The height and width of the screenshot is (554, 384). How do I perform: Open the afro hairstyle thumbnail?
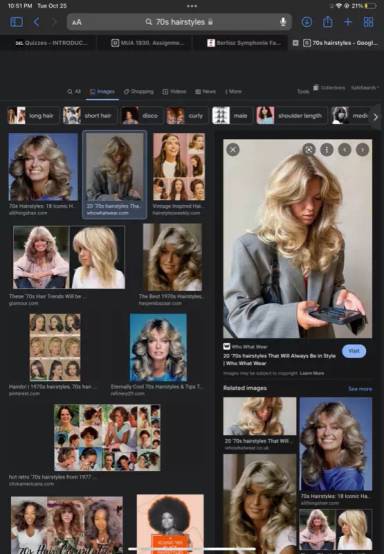click(x=170, y=524)
